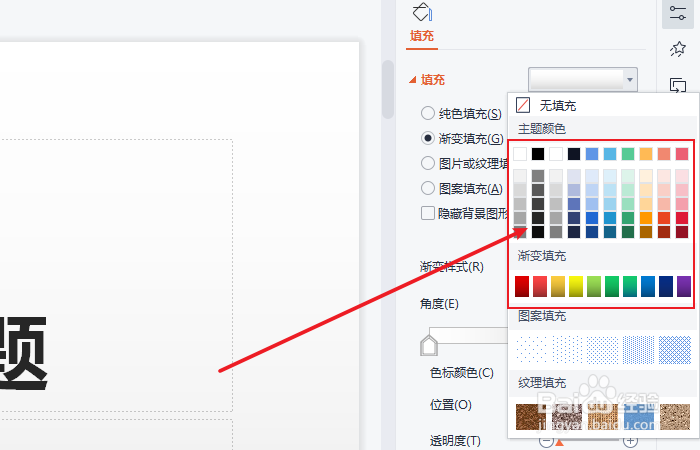
Task: Click the 透明度(T) label
Action: pyautogui.click(x=455, y=441)
